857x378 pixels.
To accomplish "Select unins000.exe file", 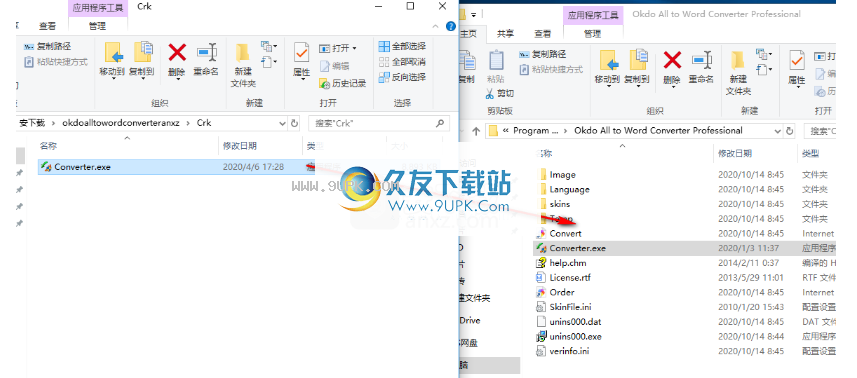I will point(569,336).
